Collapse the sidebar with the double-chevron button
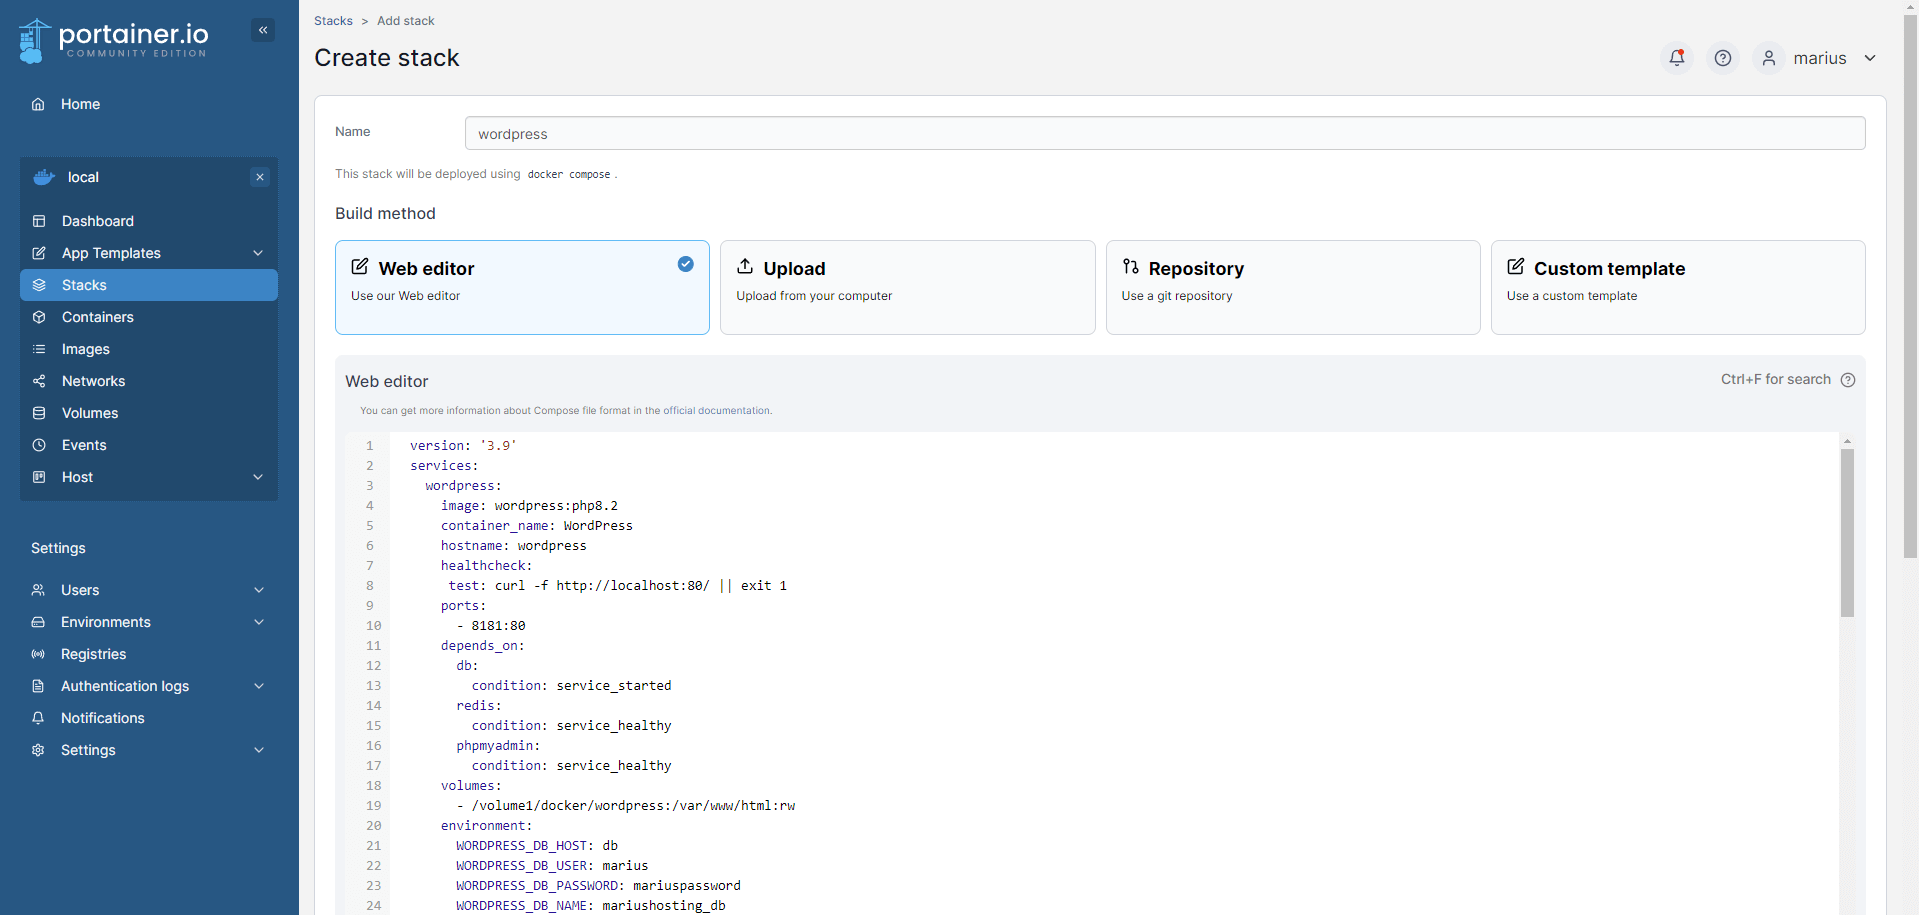1919x915 pixels. point(263,30)
